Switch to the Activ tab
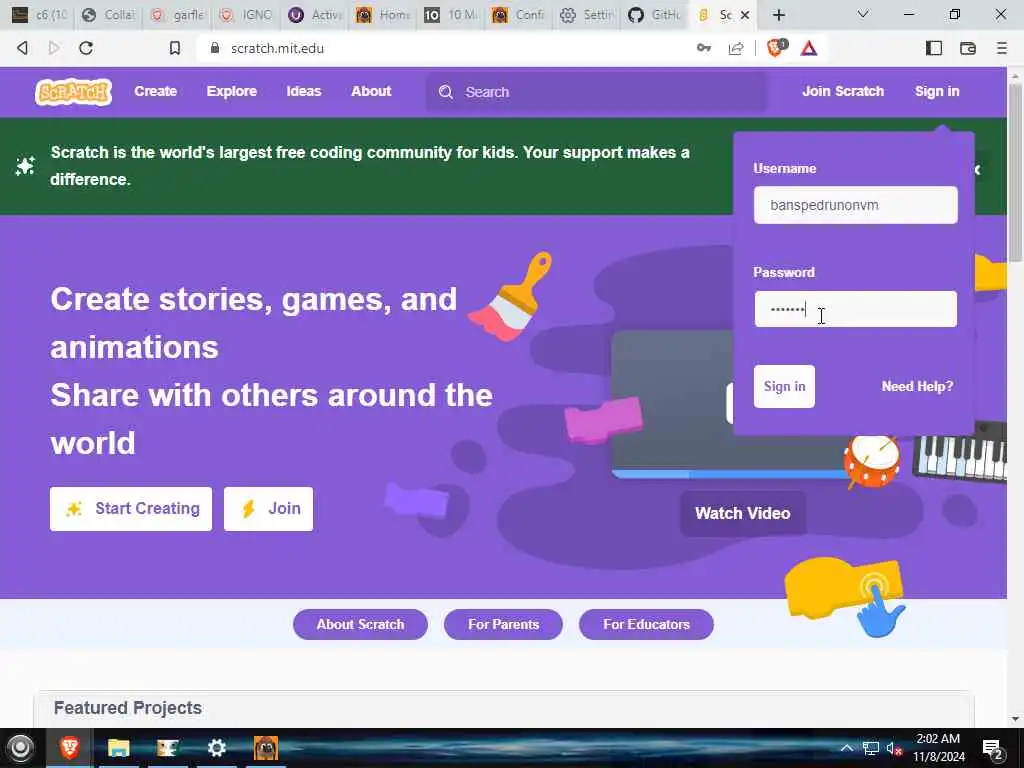This screenshot has height=768, width=1024. pyautogui.click(x=315, y=14)
